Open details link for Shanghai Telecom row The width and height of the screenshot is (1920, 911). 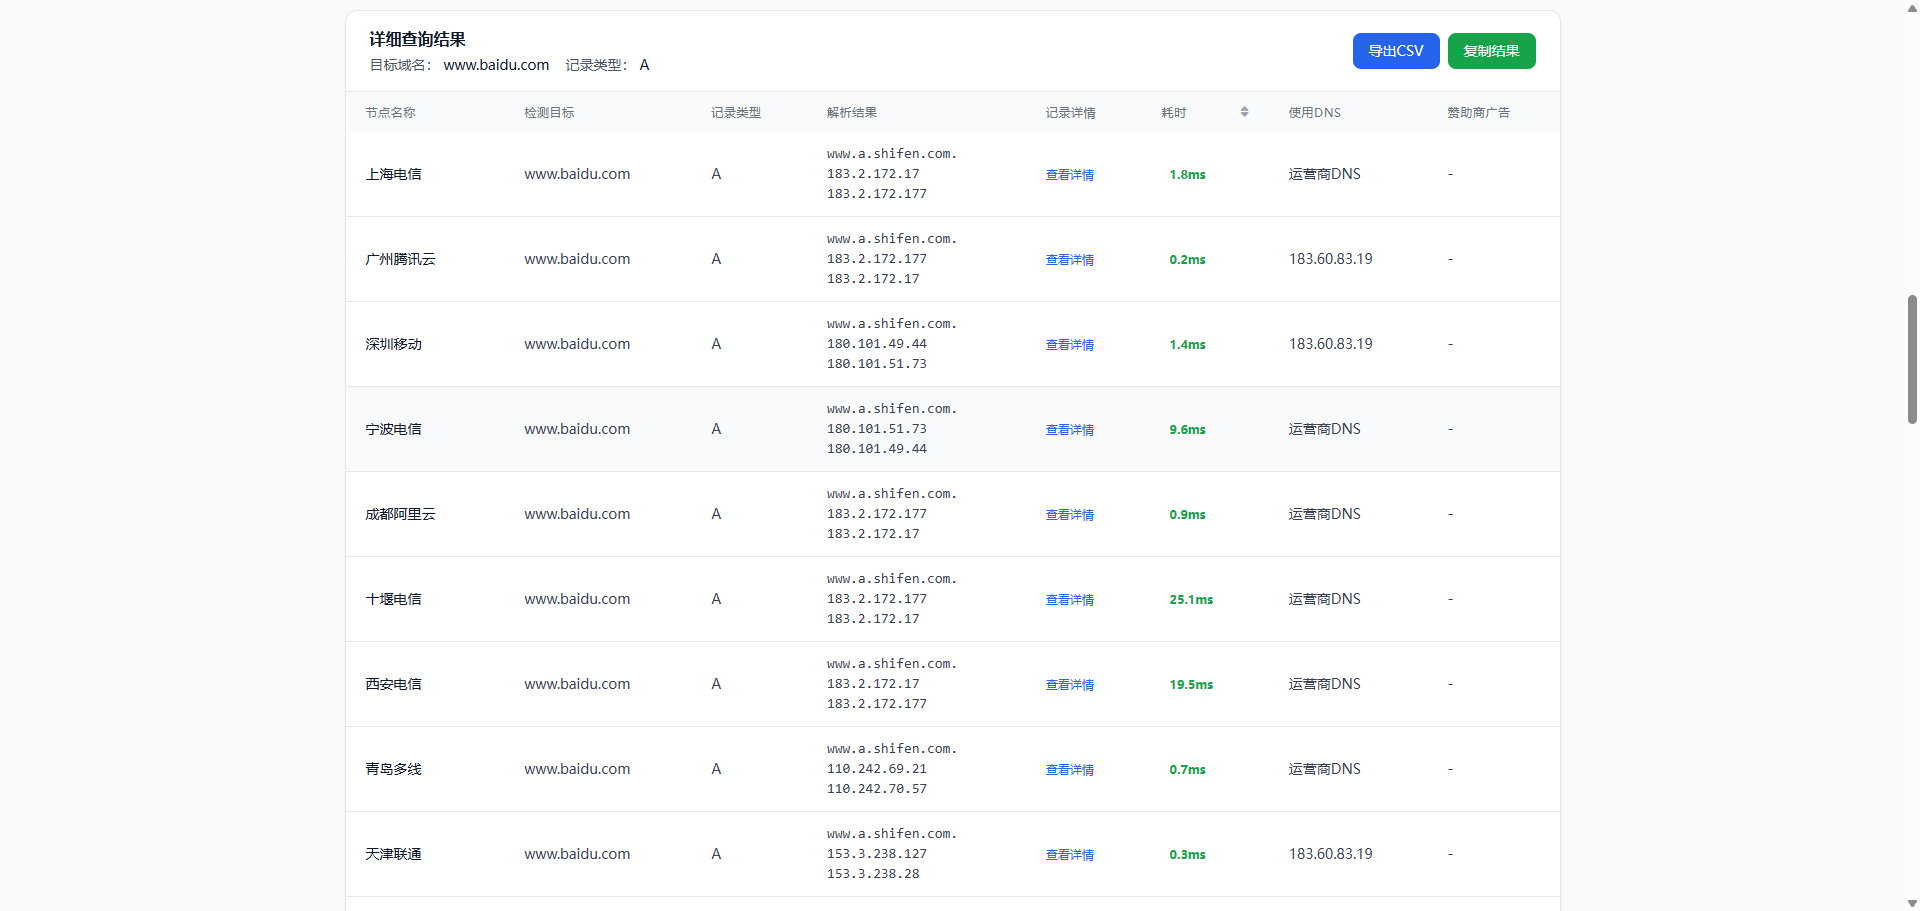point(1069,175)
